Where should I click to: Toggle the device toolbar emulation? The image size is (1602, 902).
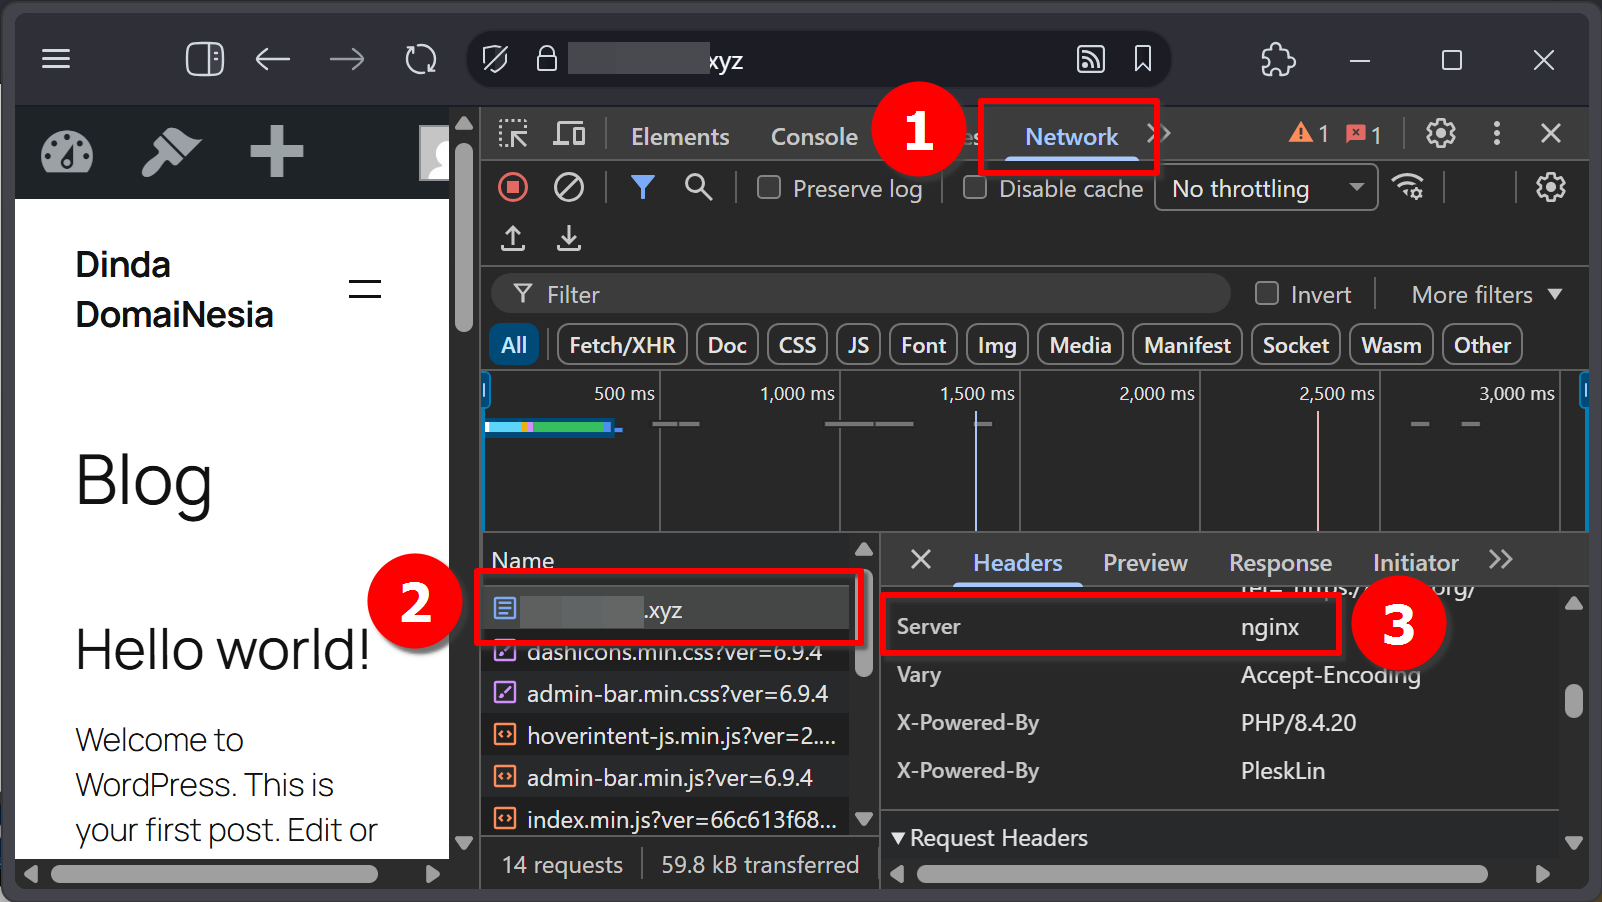(x=570, y=134)
